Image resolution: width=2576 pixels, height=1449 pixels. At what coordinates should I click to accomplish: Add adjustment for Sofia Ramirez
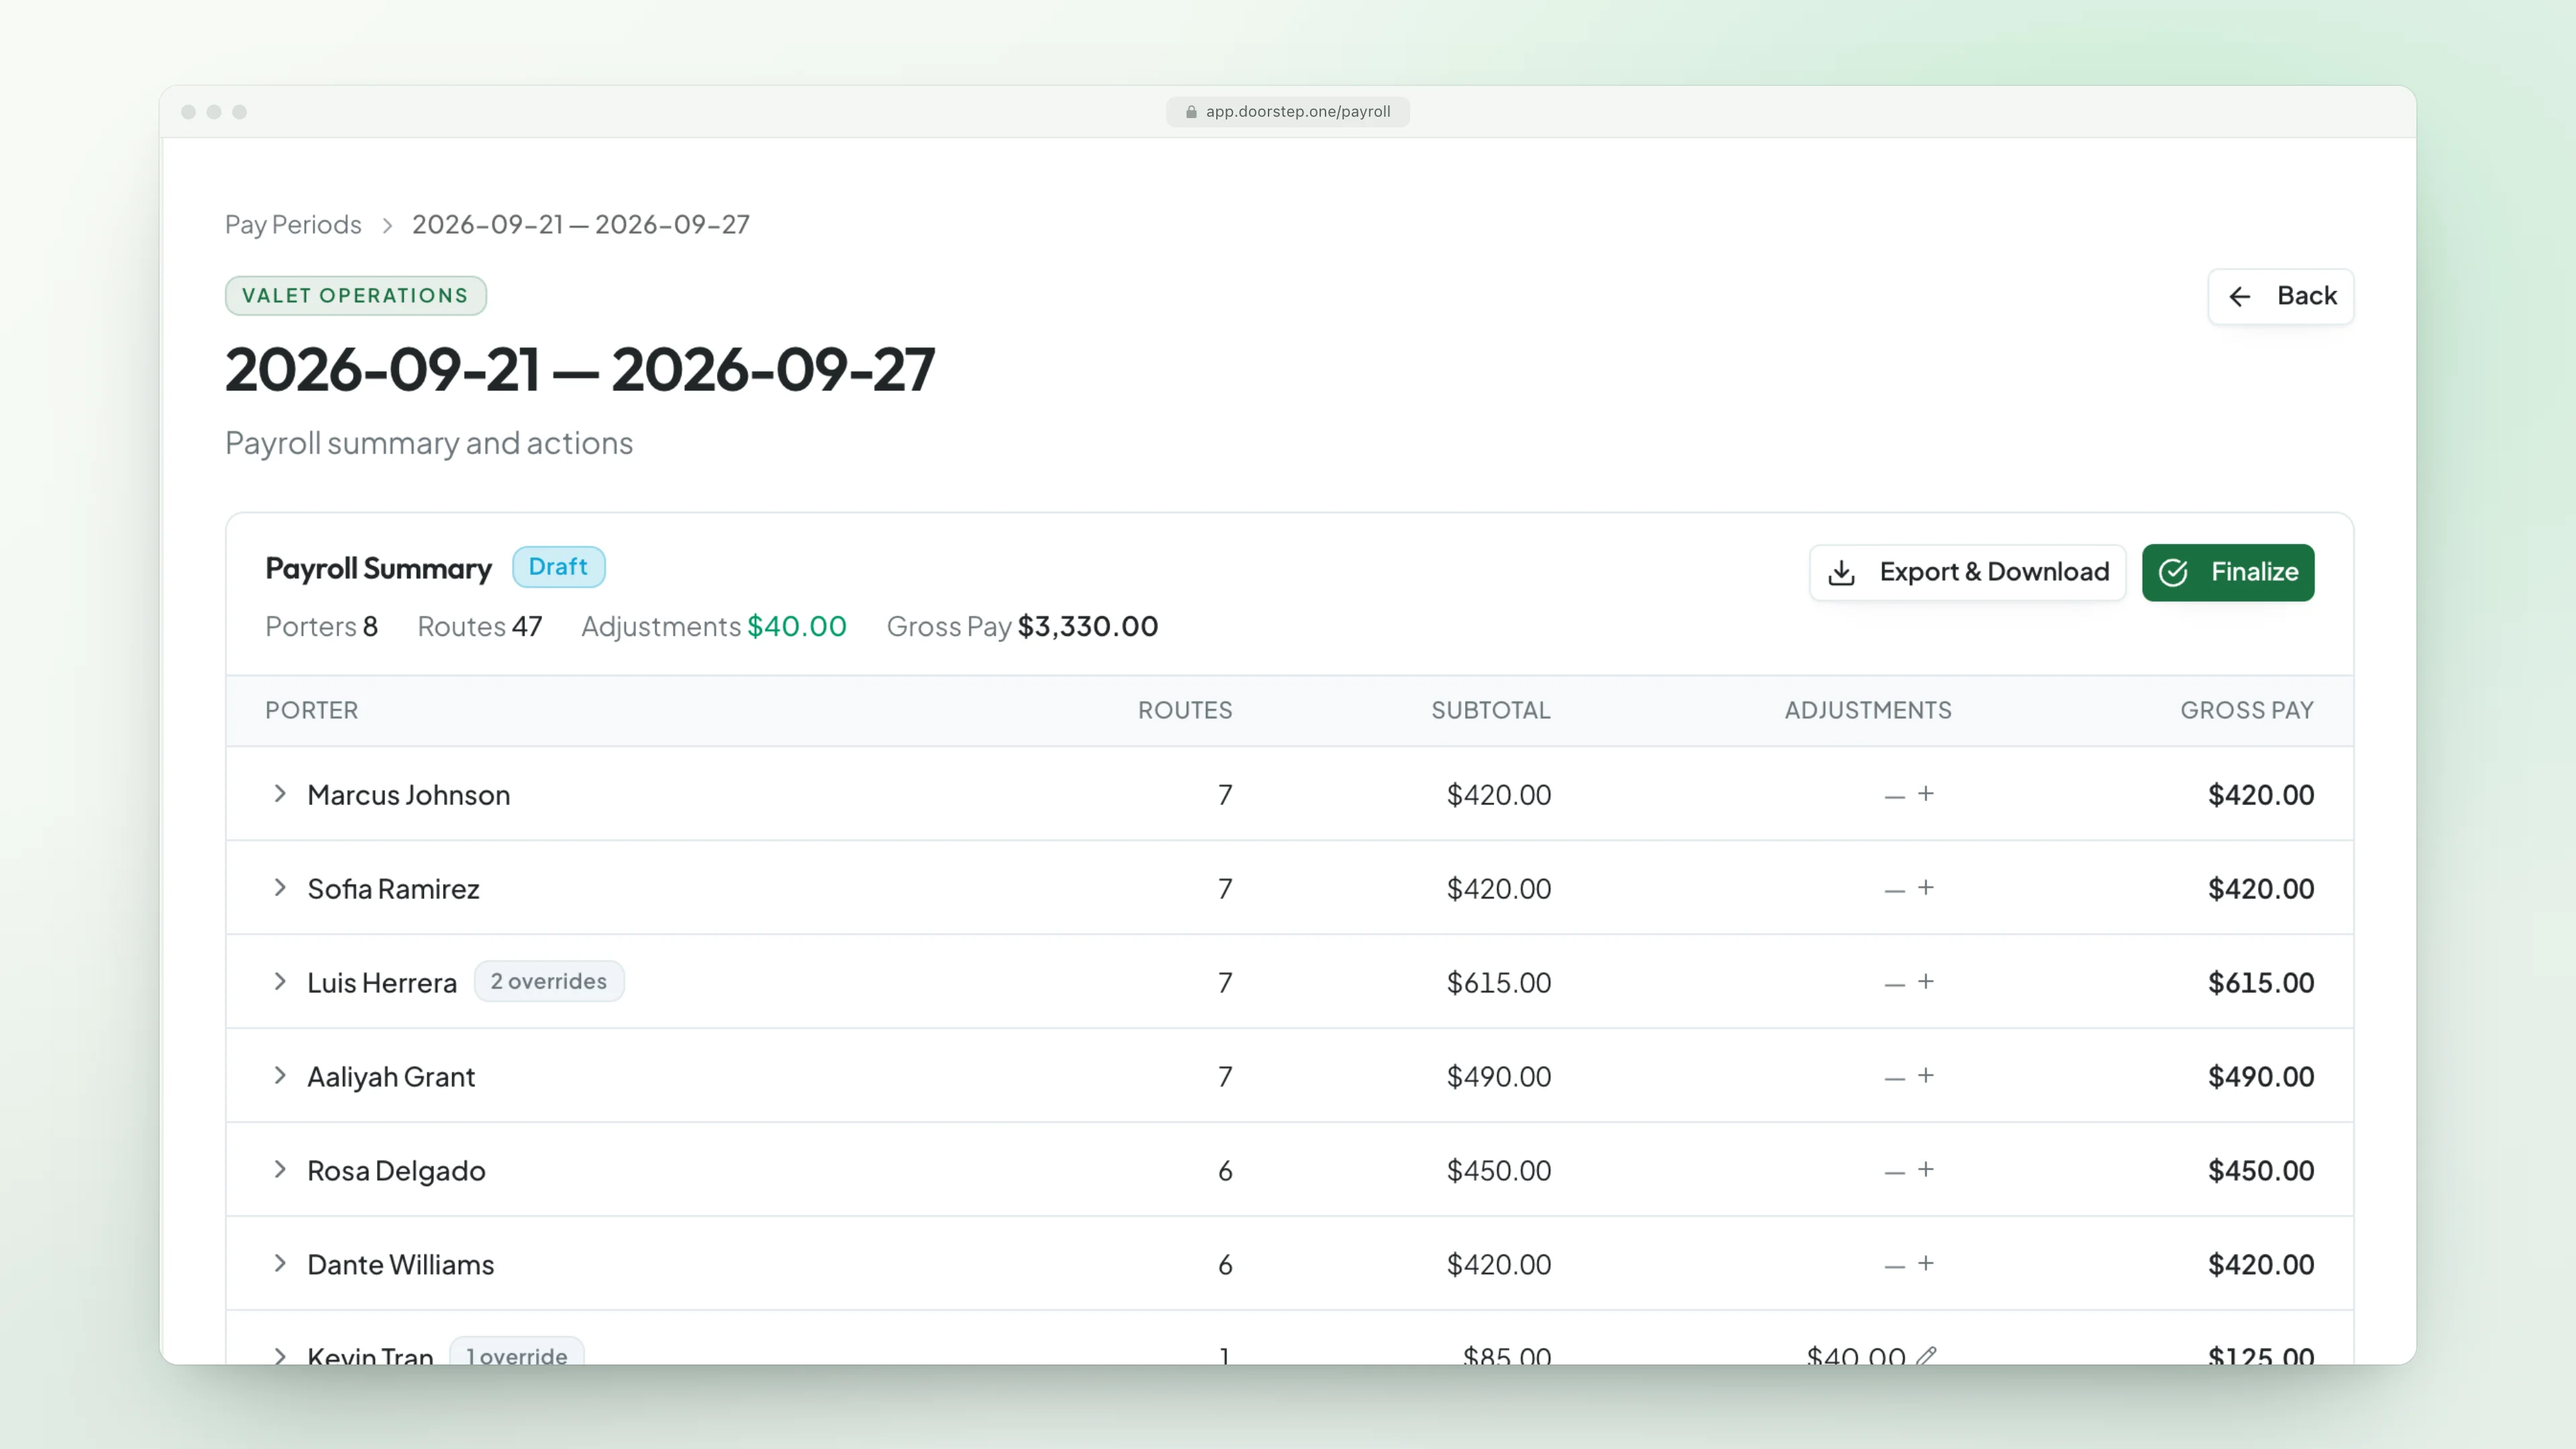[1925, 888]
